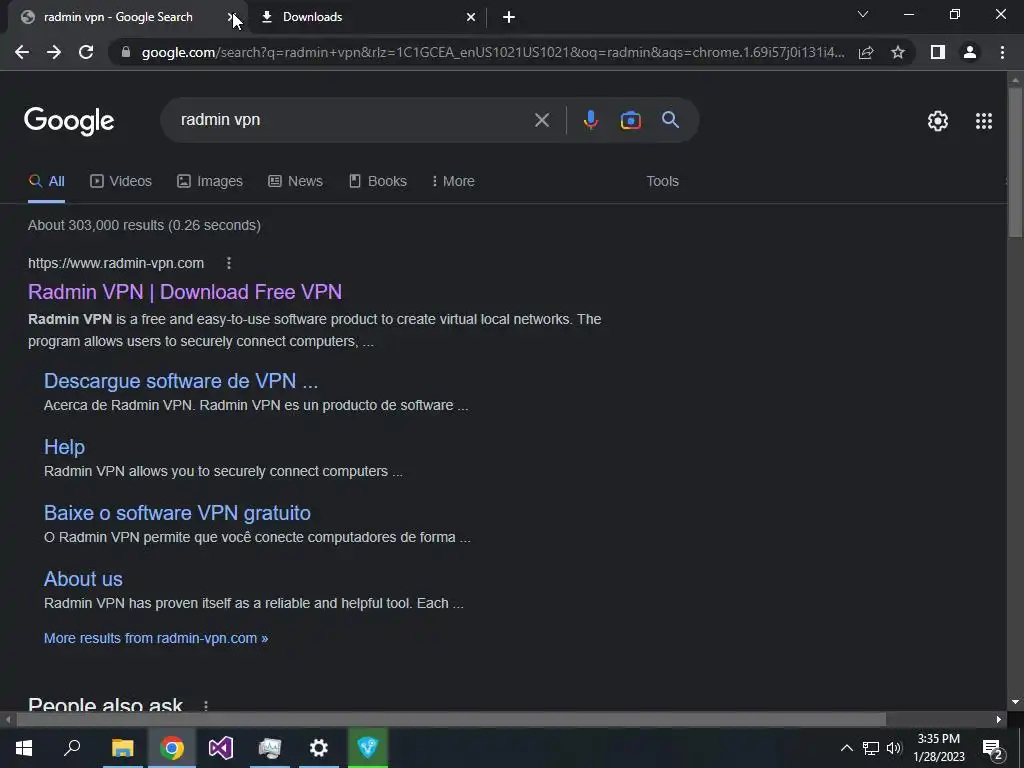Screen dimensions: 1024x768
Task: Click the scrollbar down arrow
Action: [1015, 703]
